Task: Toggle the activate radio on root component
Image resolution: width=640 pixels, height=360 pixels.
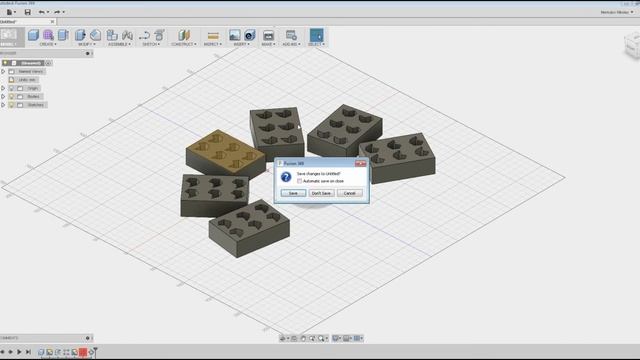Action: click(x=48, y=63)
